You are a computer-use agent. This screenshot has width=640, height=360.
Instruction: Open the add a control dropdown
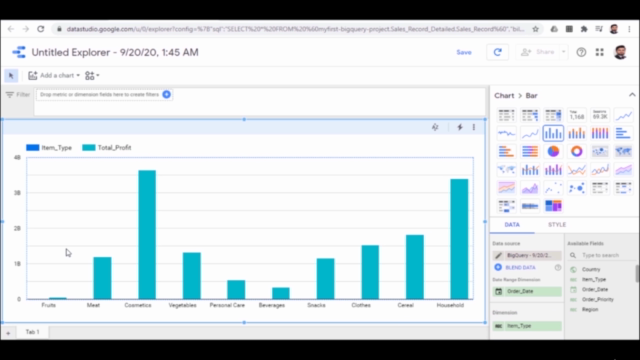(92, 76)
